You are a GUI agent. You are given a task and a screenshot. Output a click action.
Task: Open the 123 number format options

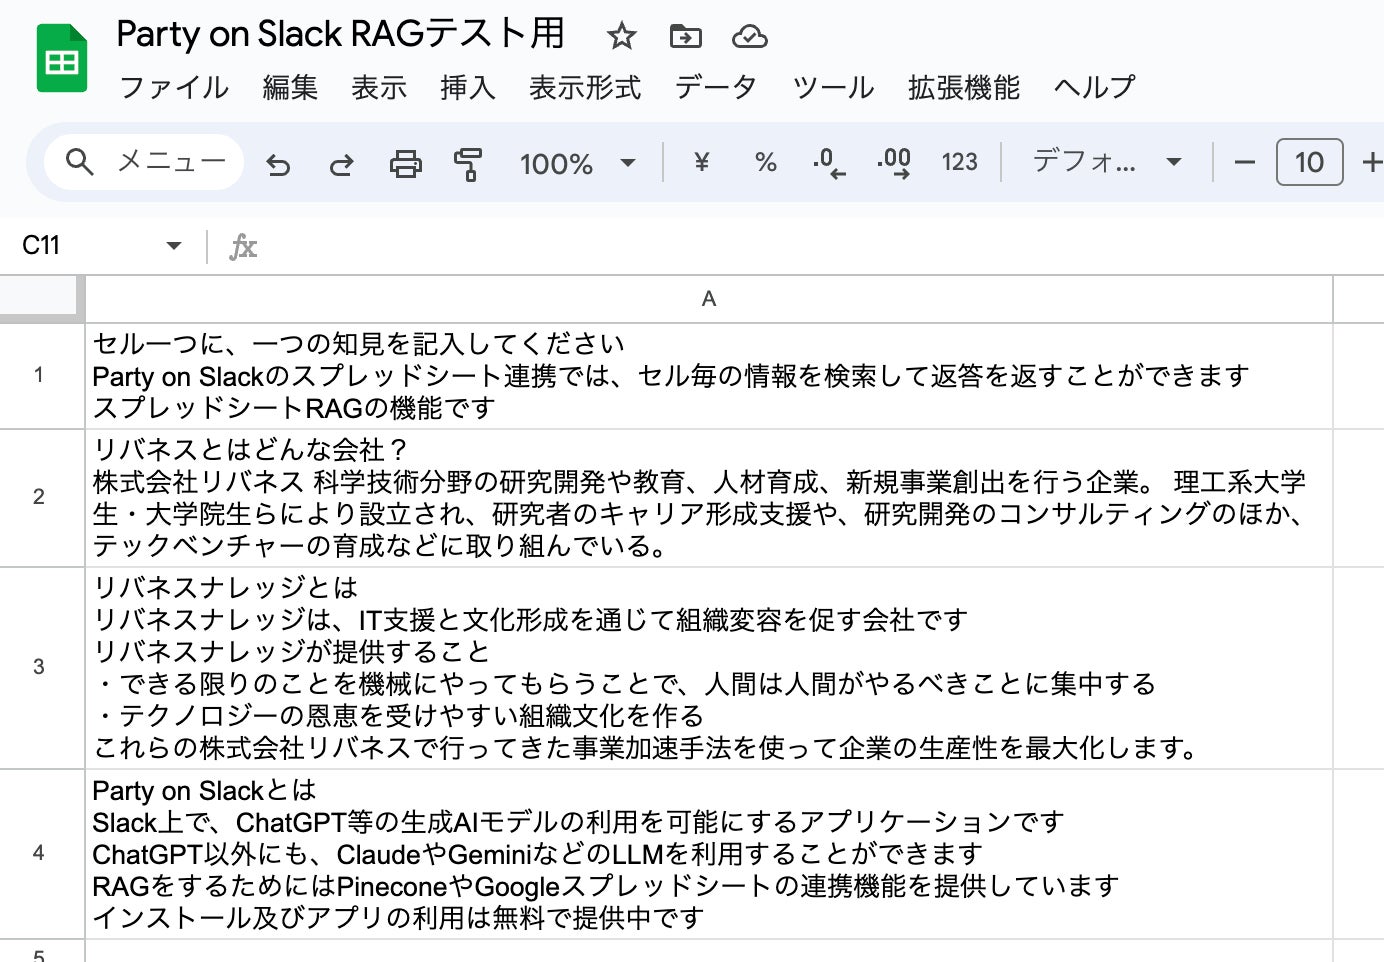click(959, 162)
